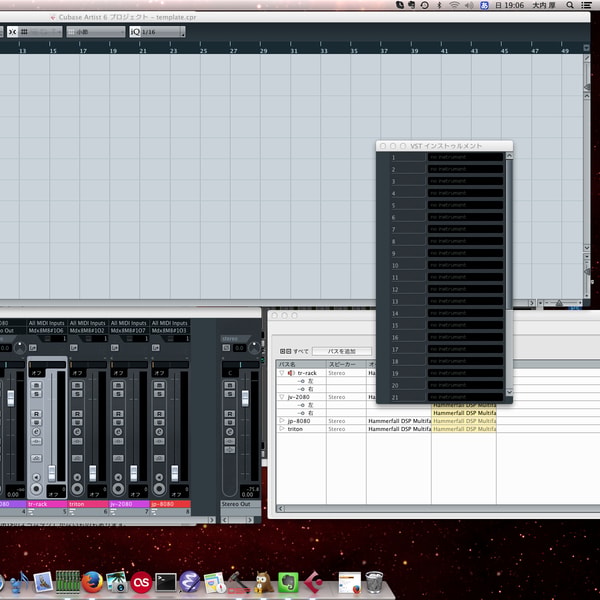This screenshot has width=600, height=600.
Task: Click write automation button on tr-rack channel
Action: [x=36, y=422]
